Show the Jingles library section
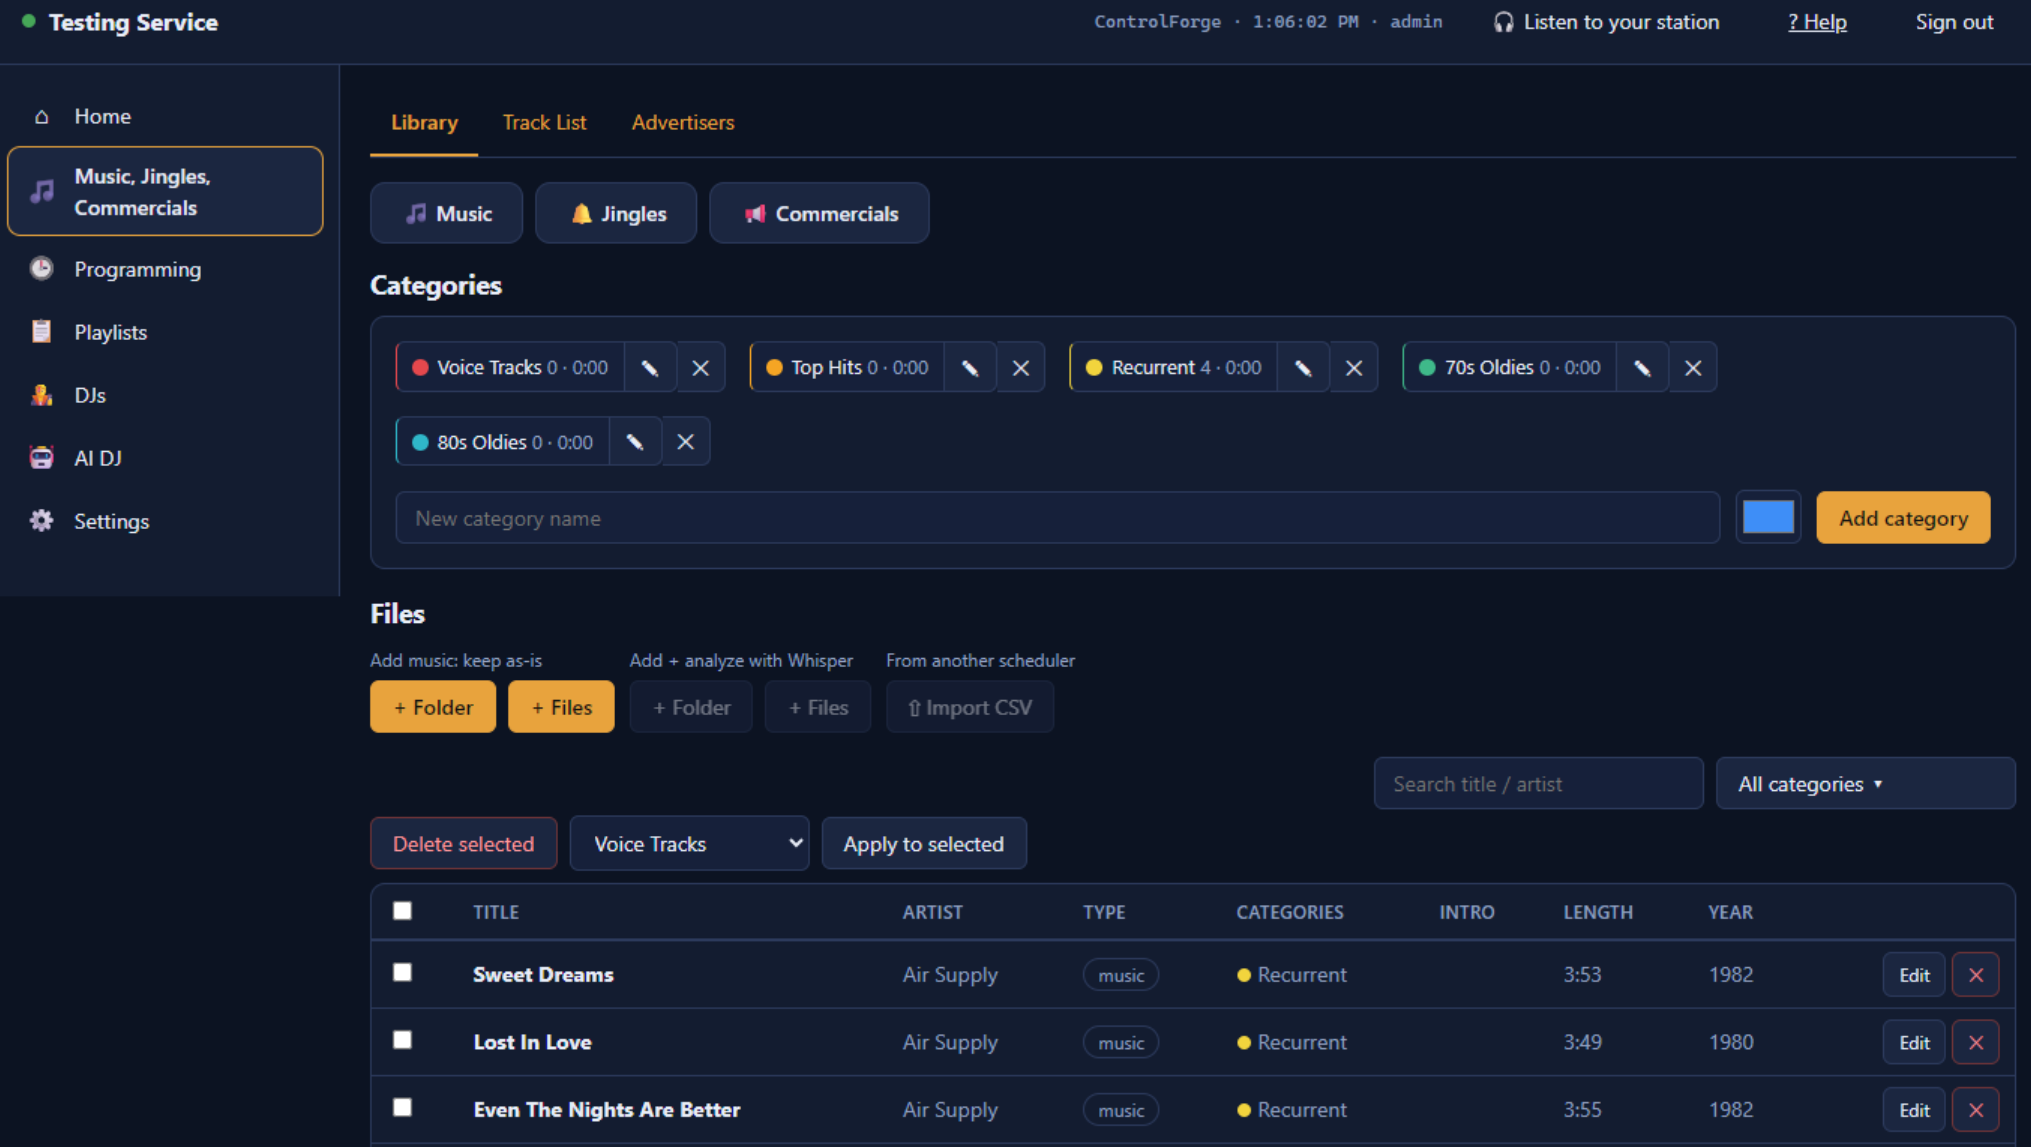 (x=616, y=213)
